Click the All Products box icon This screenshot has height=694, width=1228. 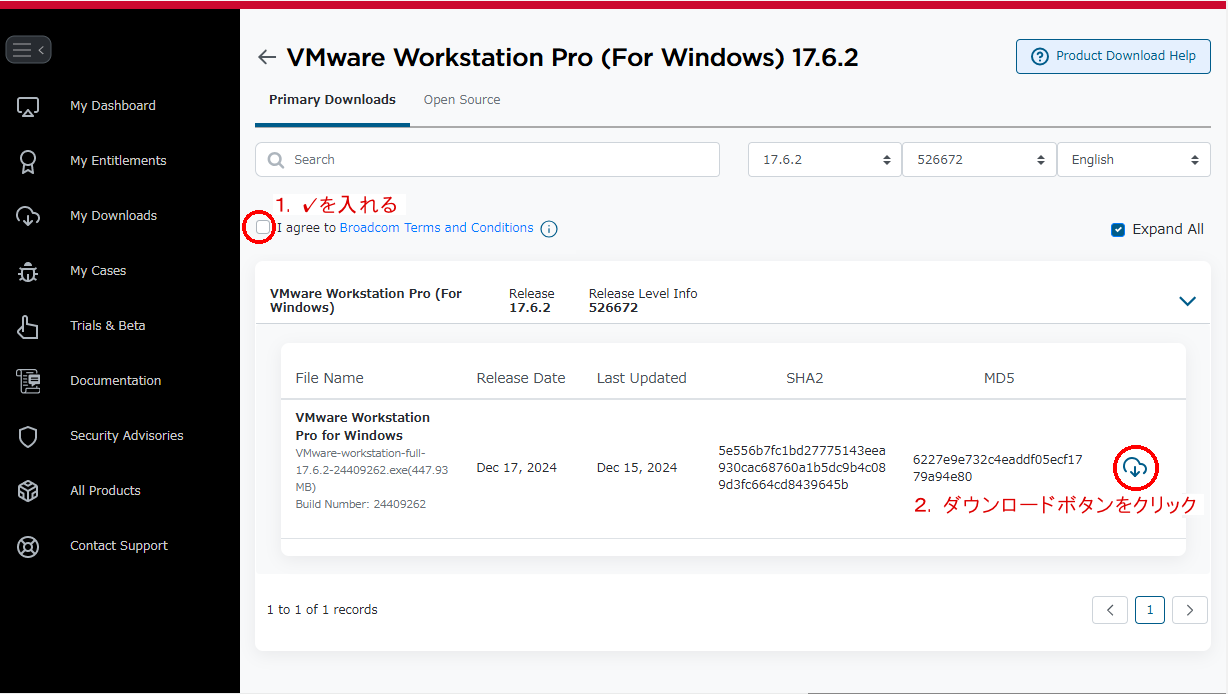coord(28,491)
